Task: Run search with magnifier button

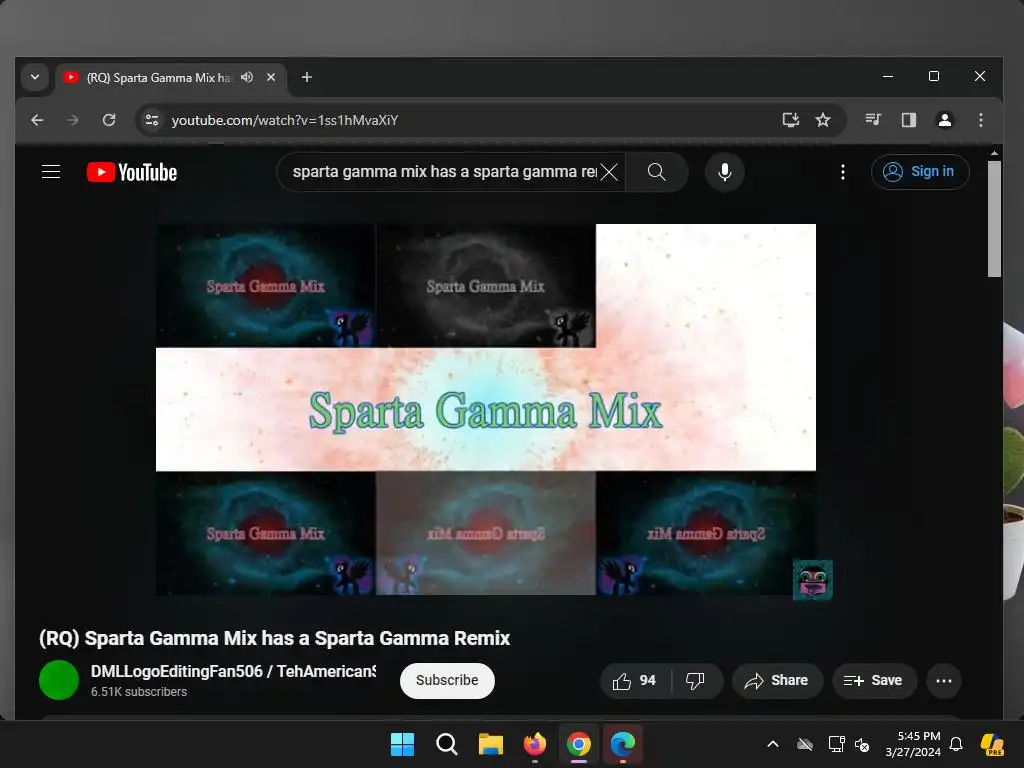Action: 656,172
